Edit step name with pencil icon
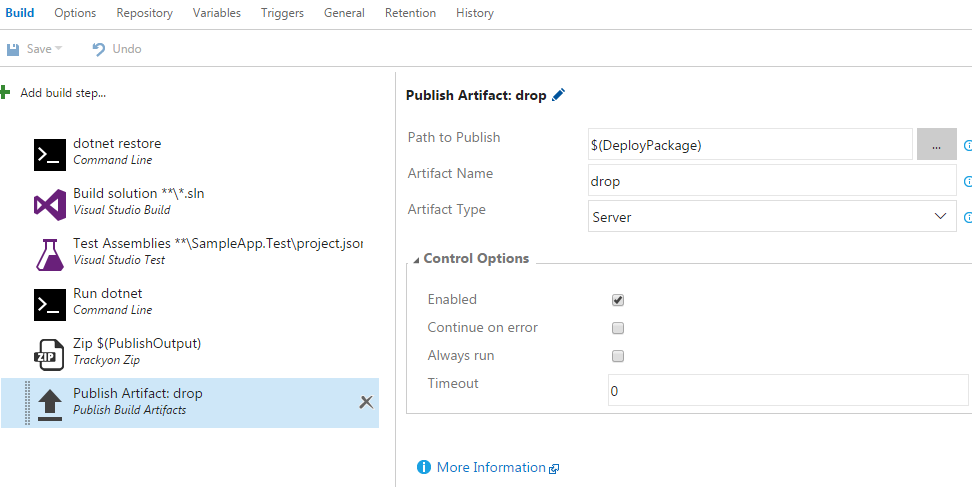Image resolution: width=972 pixels, height=487 pixels. click(x=558, y=95)
